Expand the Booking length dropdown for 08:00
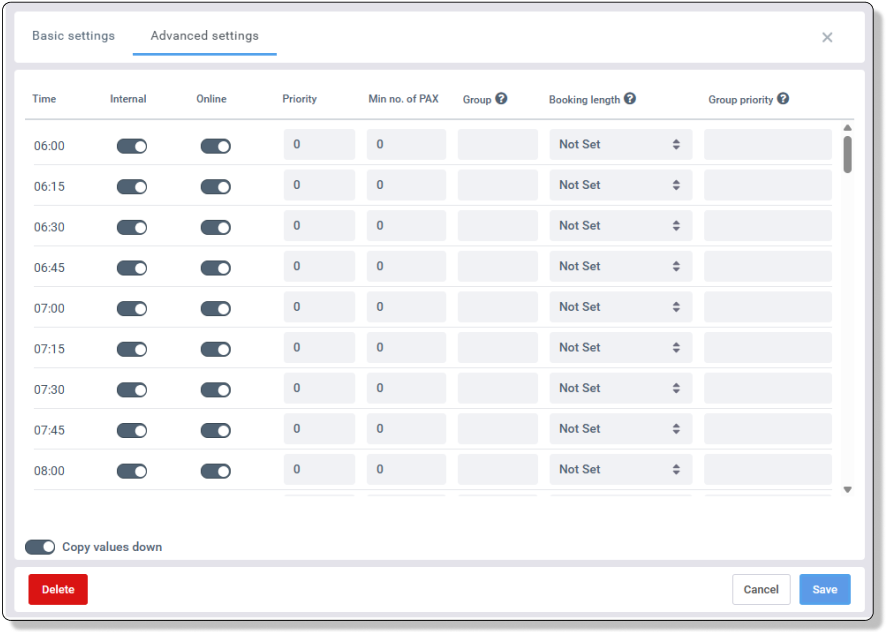Image resolution: width=887 pixels, height=632 pixels. pos(620,469)
